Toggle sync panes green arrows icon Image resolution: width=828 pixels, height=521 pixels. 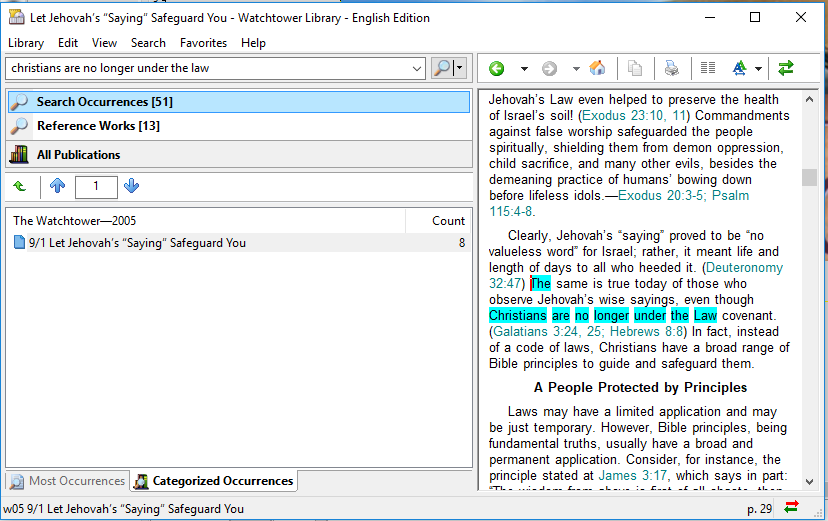point(786,68)
